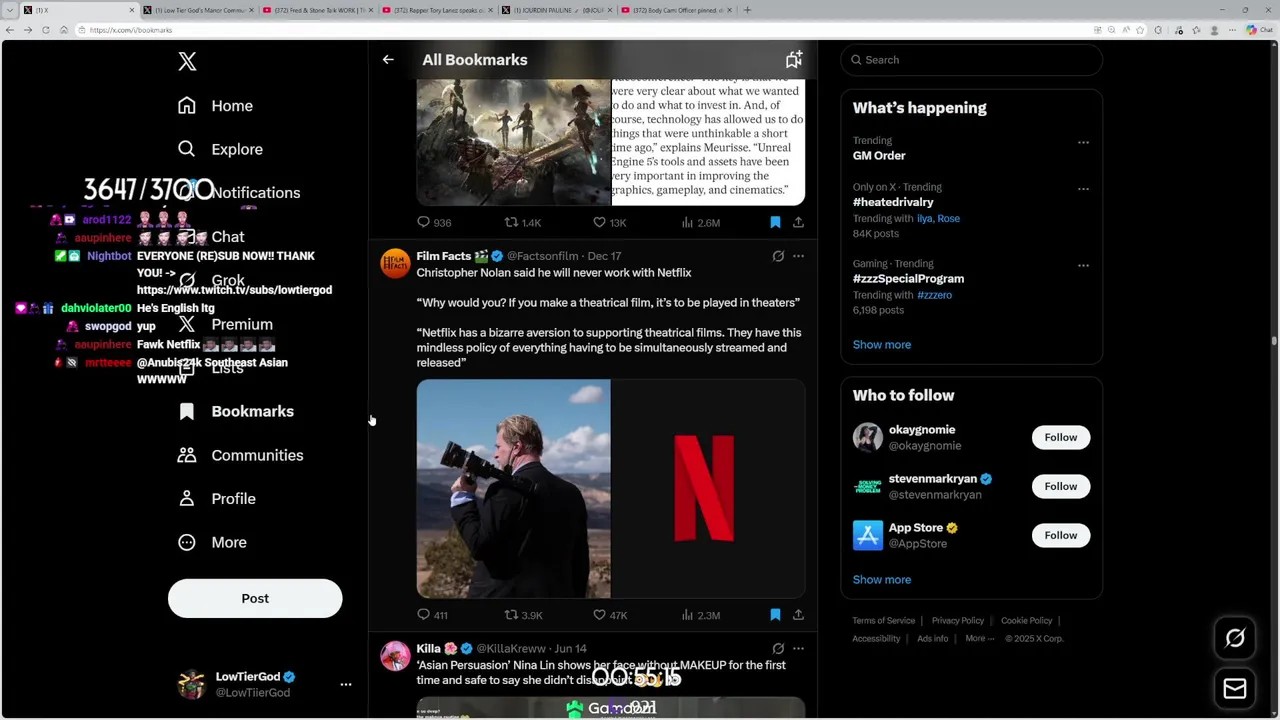Open the Christopher Nolan photo
Viewport: 1280px width, 720px height.
pos(513,489)
